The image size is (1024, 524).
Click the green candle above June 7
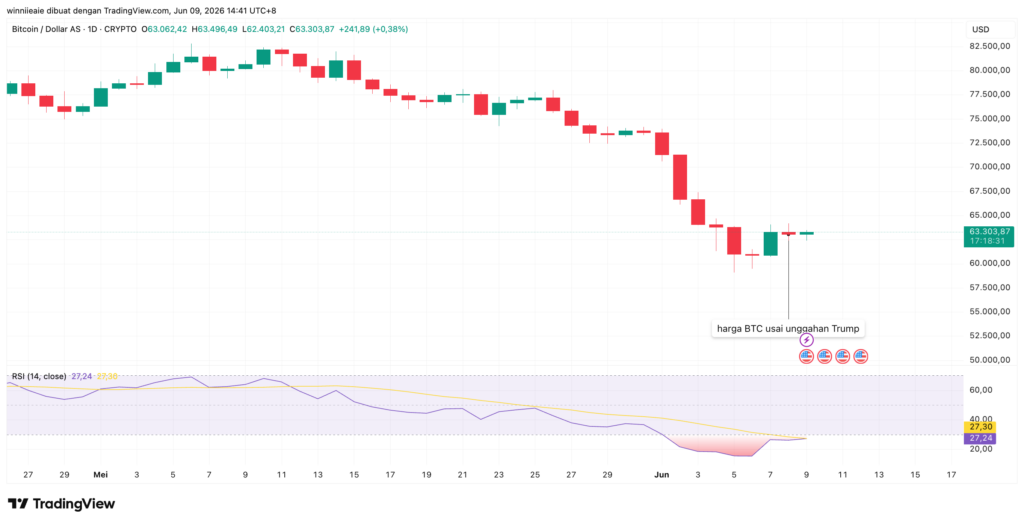click(771, 244)
